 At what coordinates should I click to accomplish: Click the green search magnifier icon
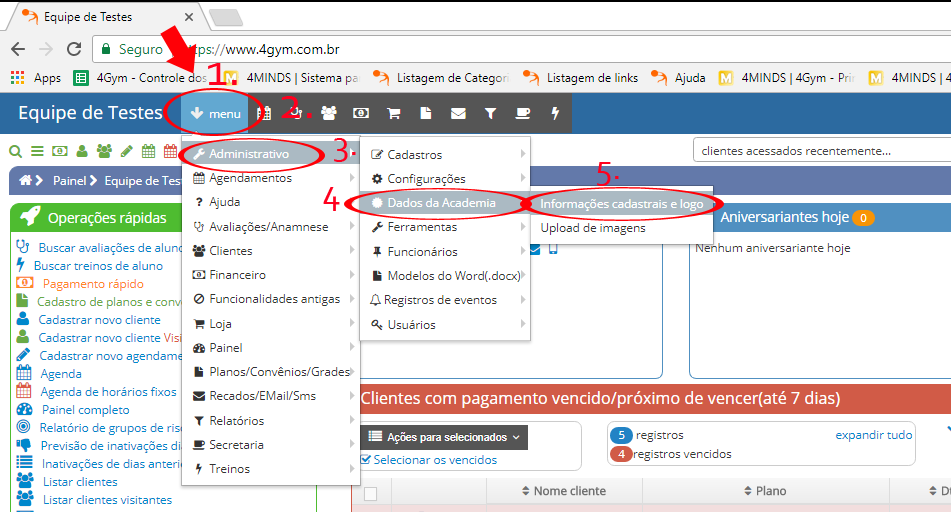15,152
